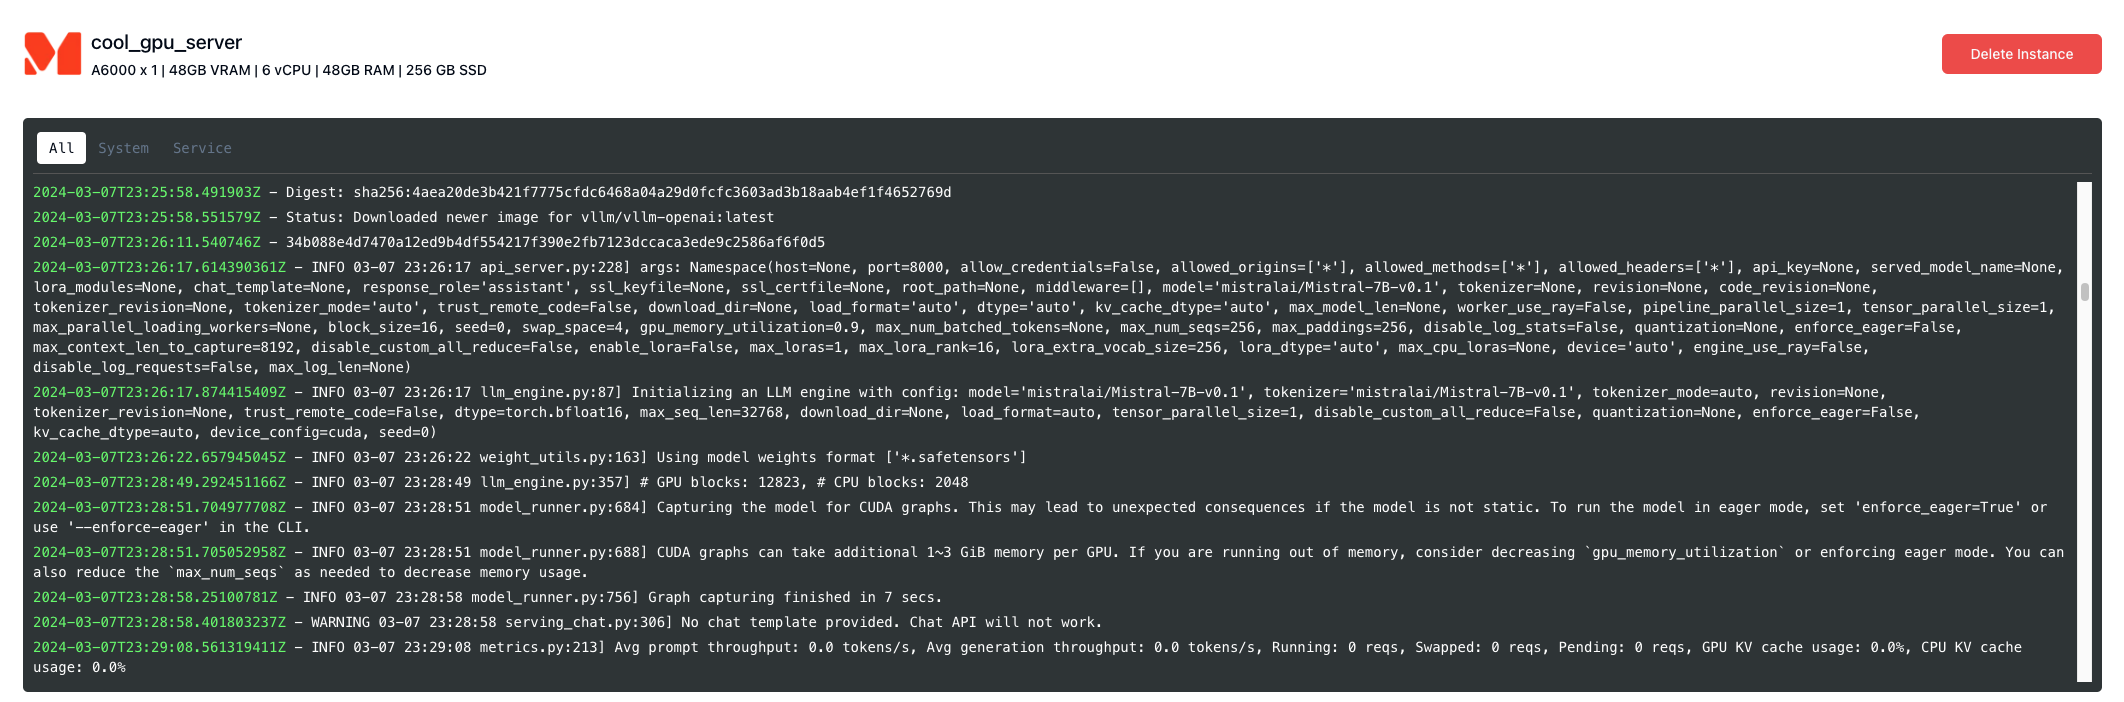Click the lower part of the log scrollbar track

pos(2085,560)
